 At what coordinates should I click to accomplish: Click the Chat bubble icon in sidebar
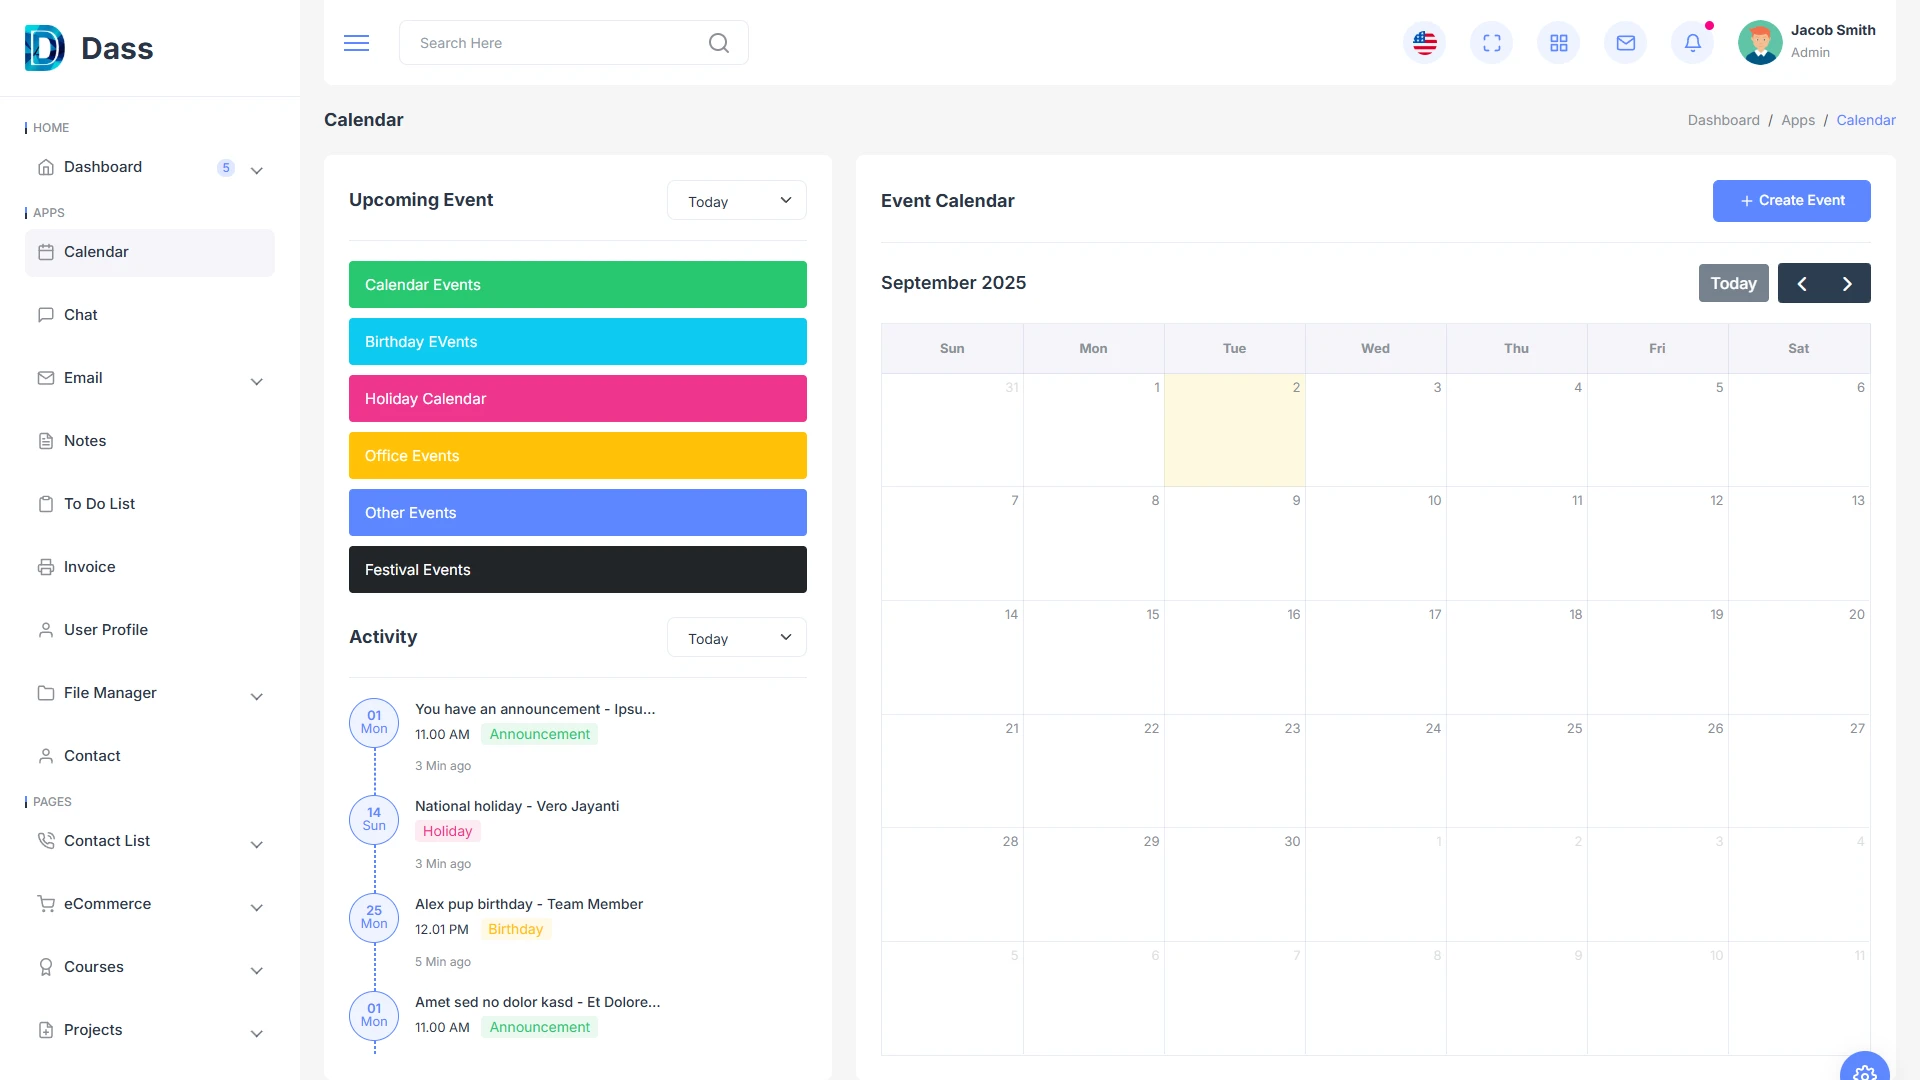[46, 315]
